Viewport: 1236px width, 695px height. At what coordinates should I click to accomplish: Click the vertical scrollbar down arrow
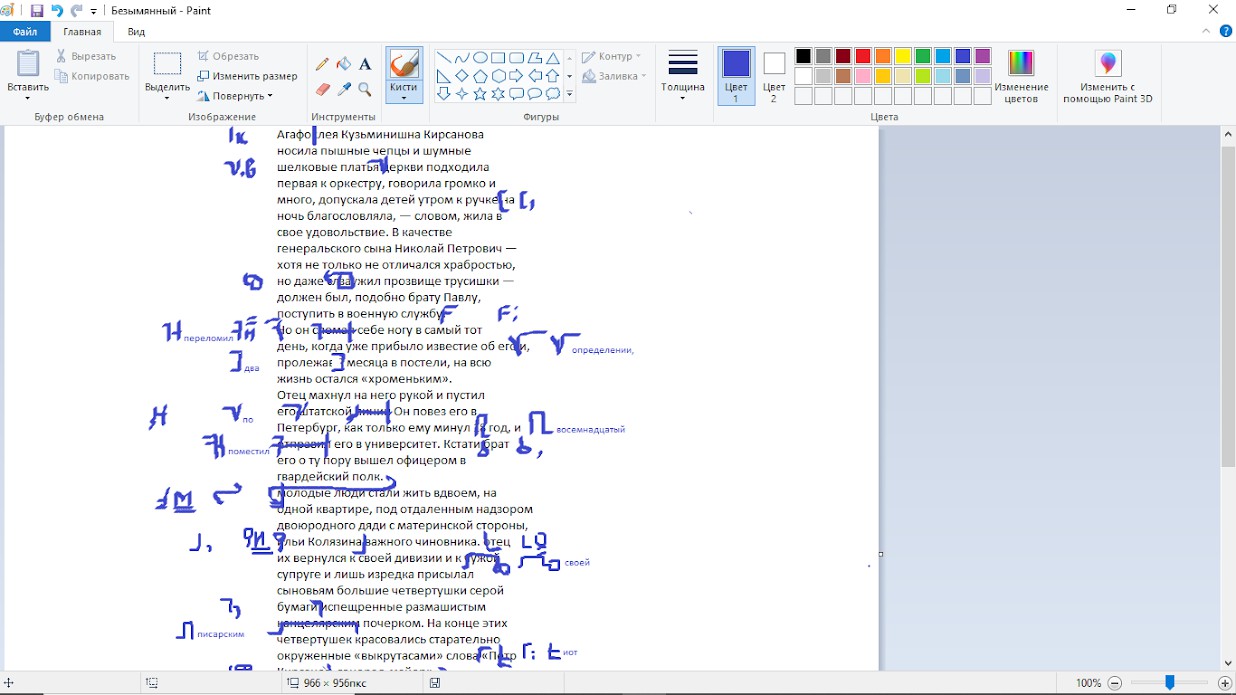click(x=1228, y=662)
